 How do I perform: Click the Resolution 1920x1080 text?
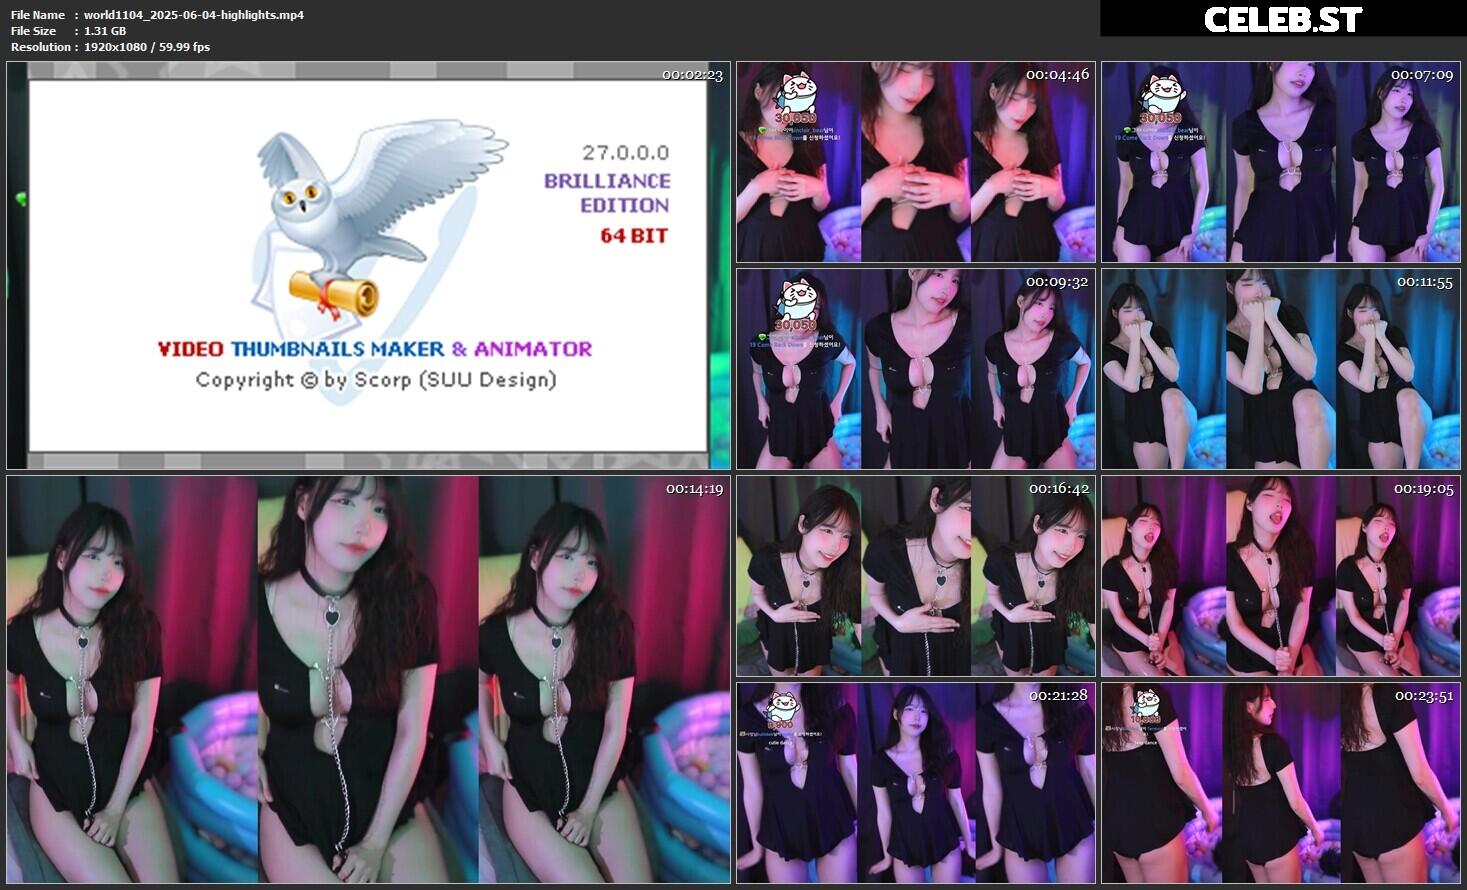[147, 47]
